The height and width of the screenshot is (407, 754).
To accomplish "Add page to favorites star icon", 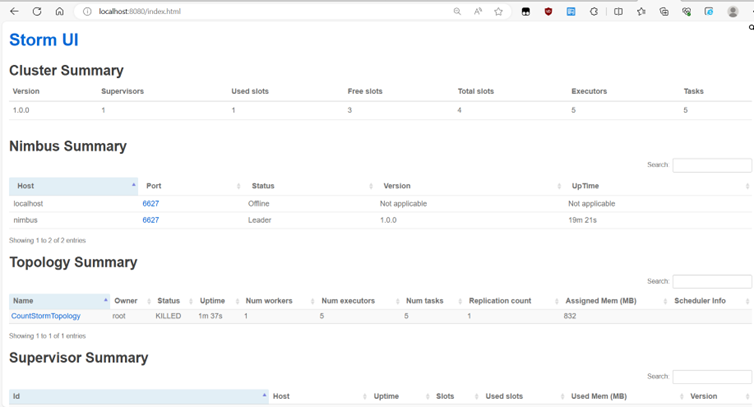I will (x=498, y=11).
